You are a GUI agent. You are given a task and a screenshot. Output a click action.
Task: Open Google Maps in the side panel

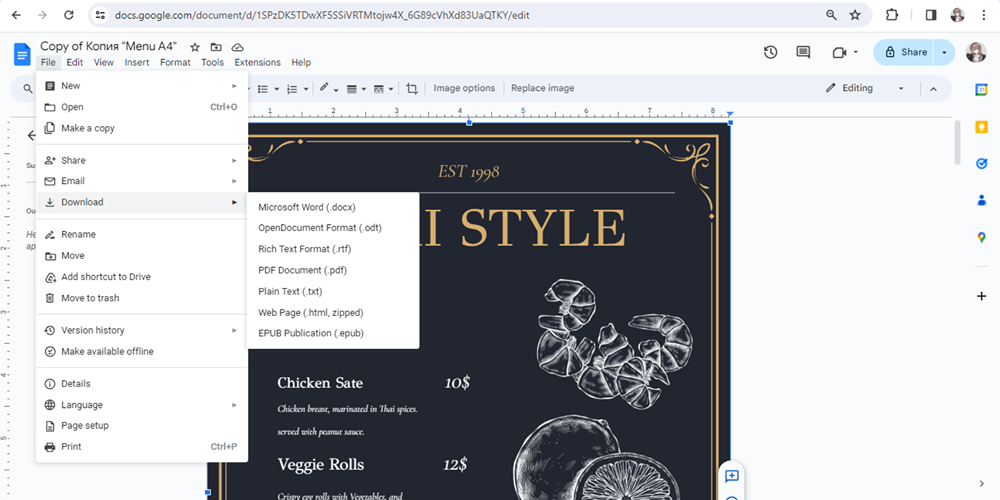[x=982, y=237]
